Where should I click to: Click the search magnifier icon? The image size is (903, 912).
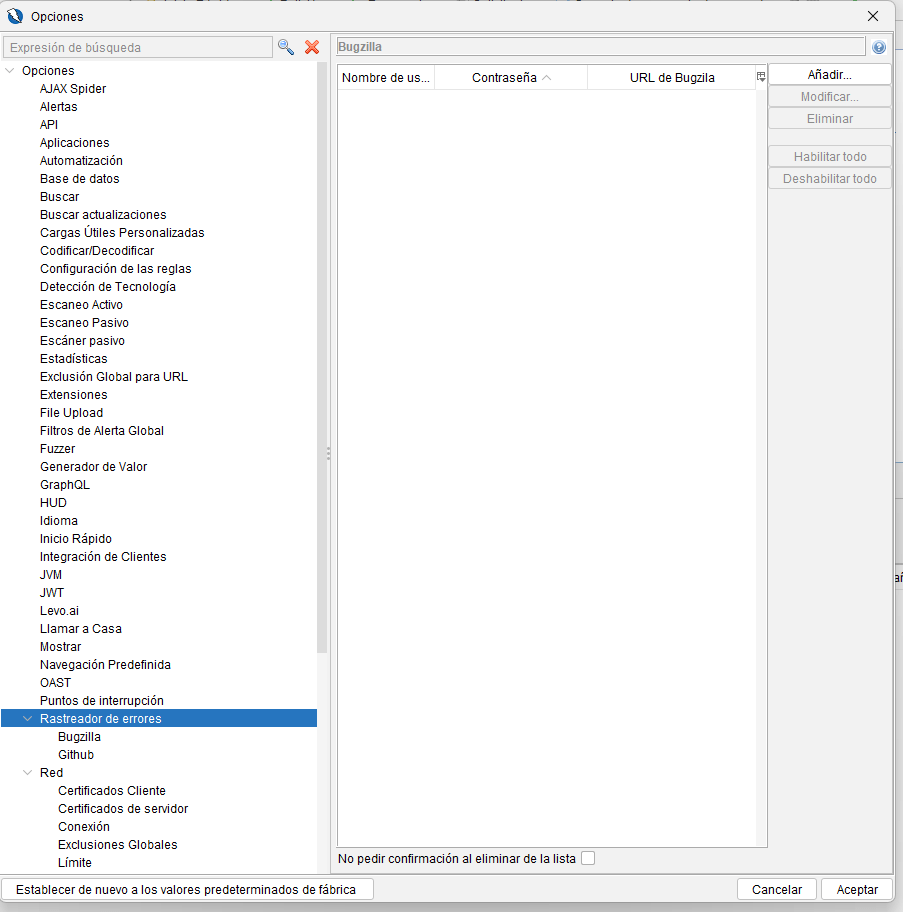click(x=286, y=47)
